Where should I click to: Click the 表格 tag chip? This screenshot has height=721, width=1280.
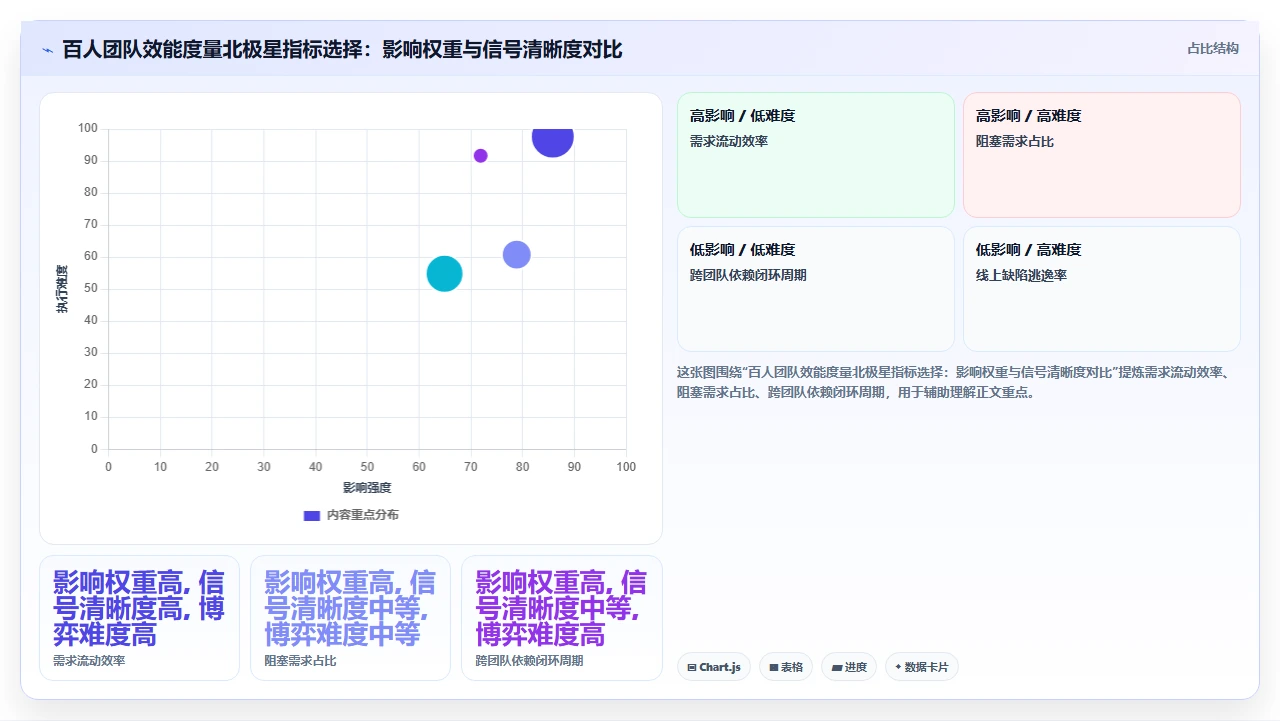[786, 667]
